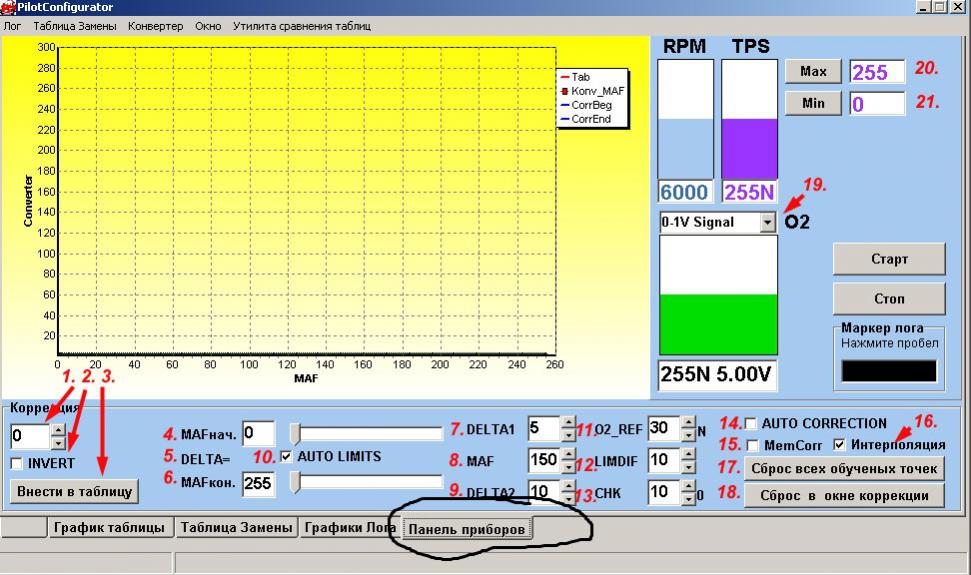Switch to Таблица Замены bottom tab
971x575 pixels.
click(236, 527)
